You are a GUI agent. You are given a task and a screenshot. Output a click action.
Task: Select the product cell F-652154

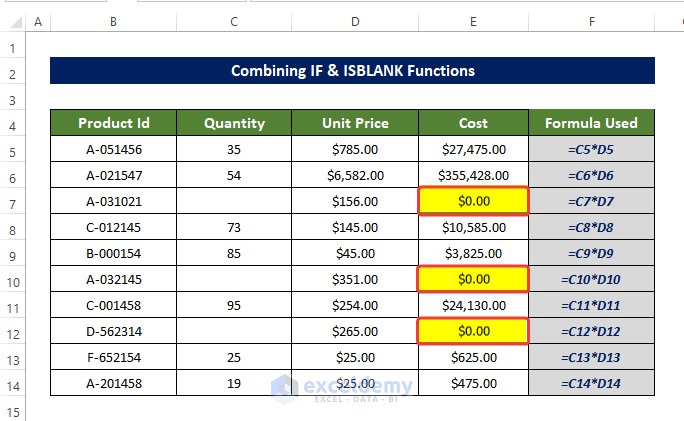(113, 357)
